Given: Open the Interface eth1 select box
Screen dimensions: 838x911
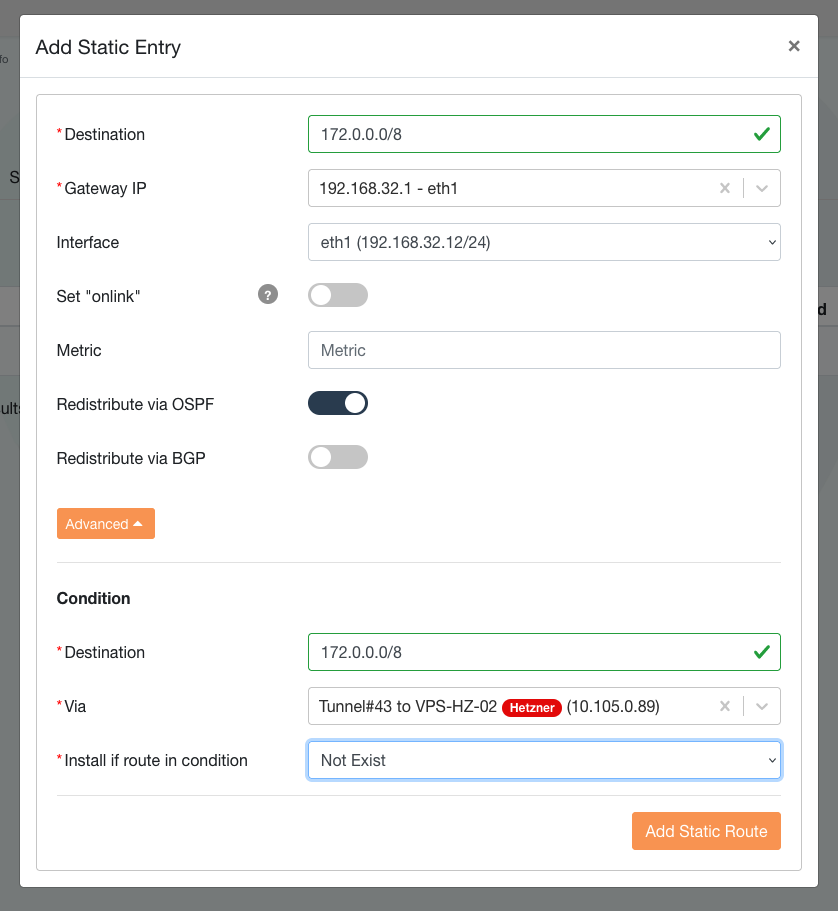Looking at the screenshot, I should pyautogui.click(x=543, y=242).
